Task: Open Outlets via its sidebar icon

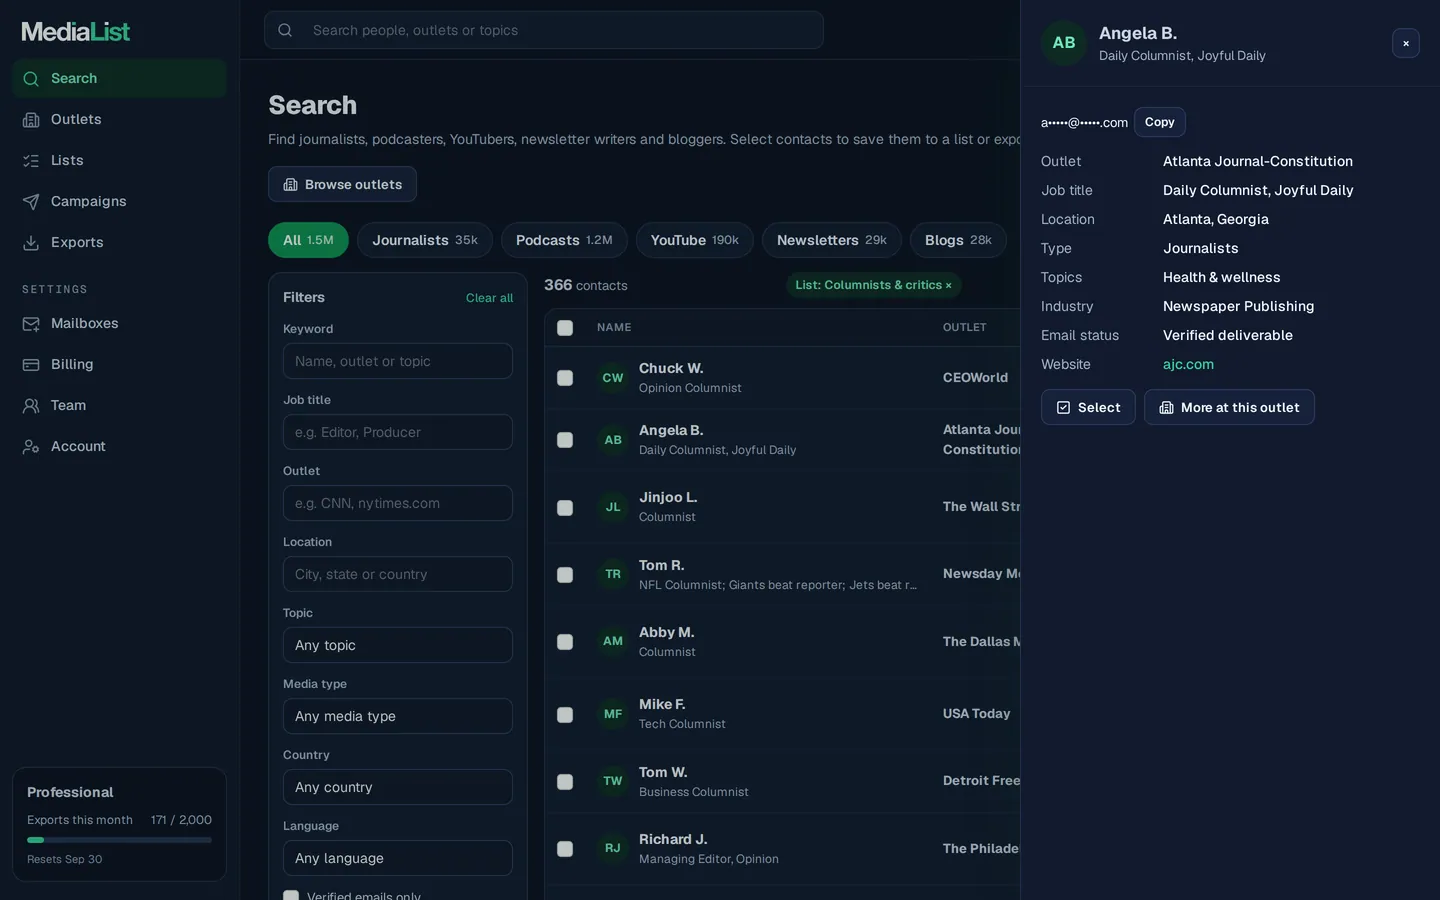Action: click(31, 120)
